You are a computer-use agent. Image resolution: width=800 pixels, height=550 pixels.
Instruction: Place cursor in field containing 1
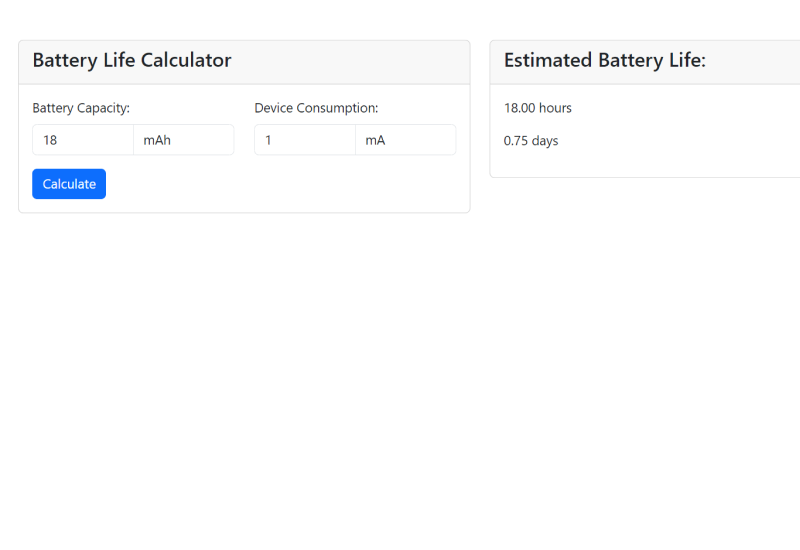click(305, 140)
